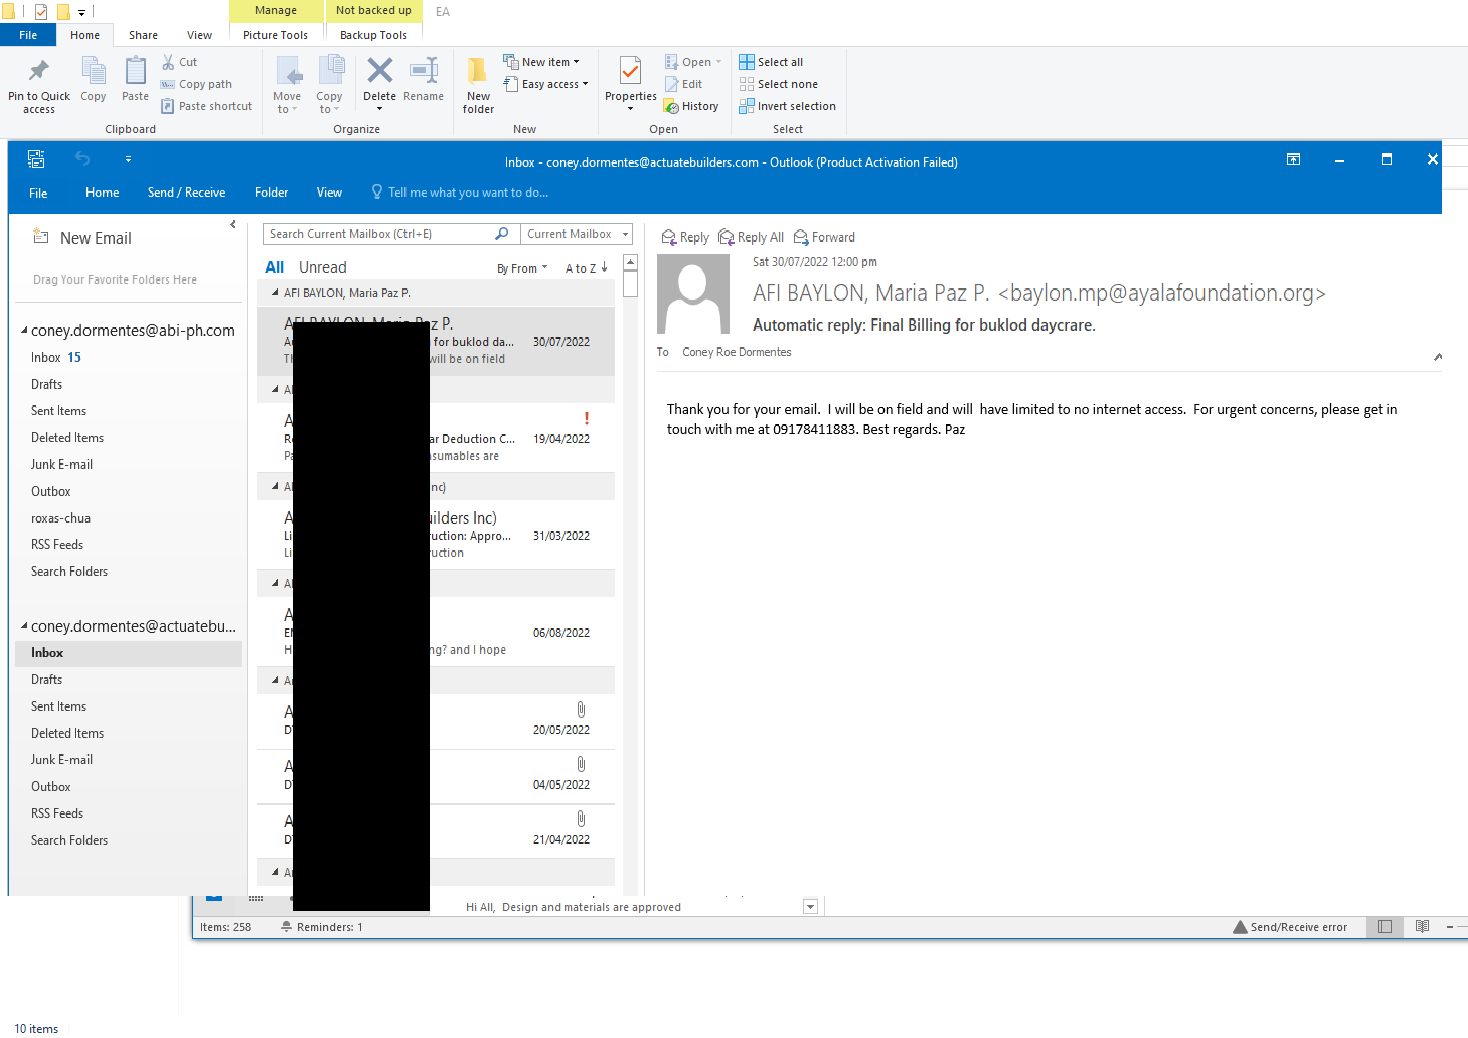Open the attachment message dated 20/05/2022
The image size is (1468, 1038).
[436, 721]
